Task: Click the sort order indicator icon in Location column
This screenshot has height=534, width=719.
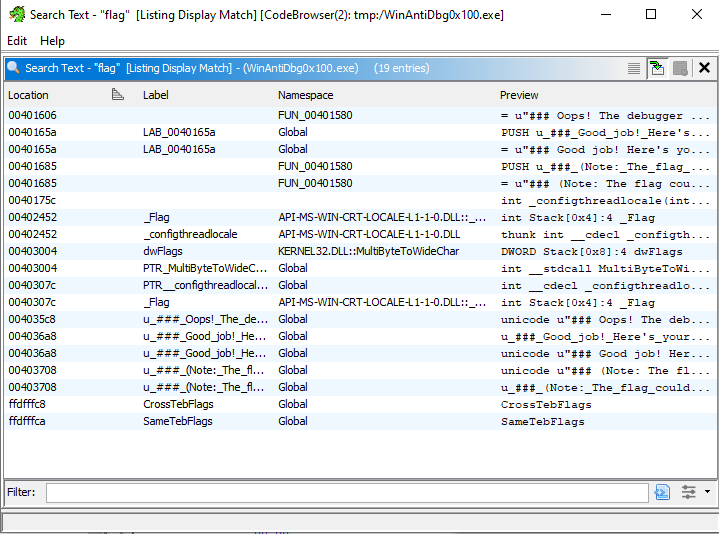Action: click(118, 94)
